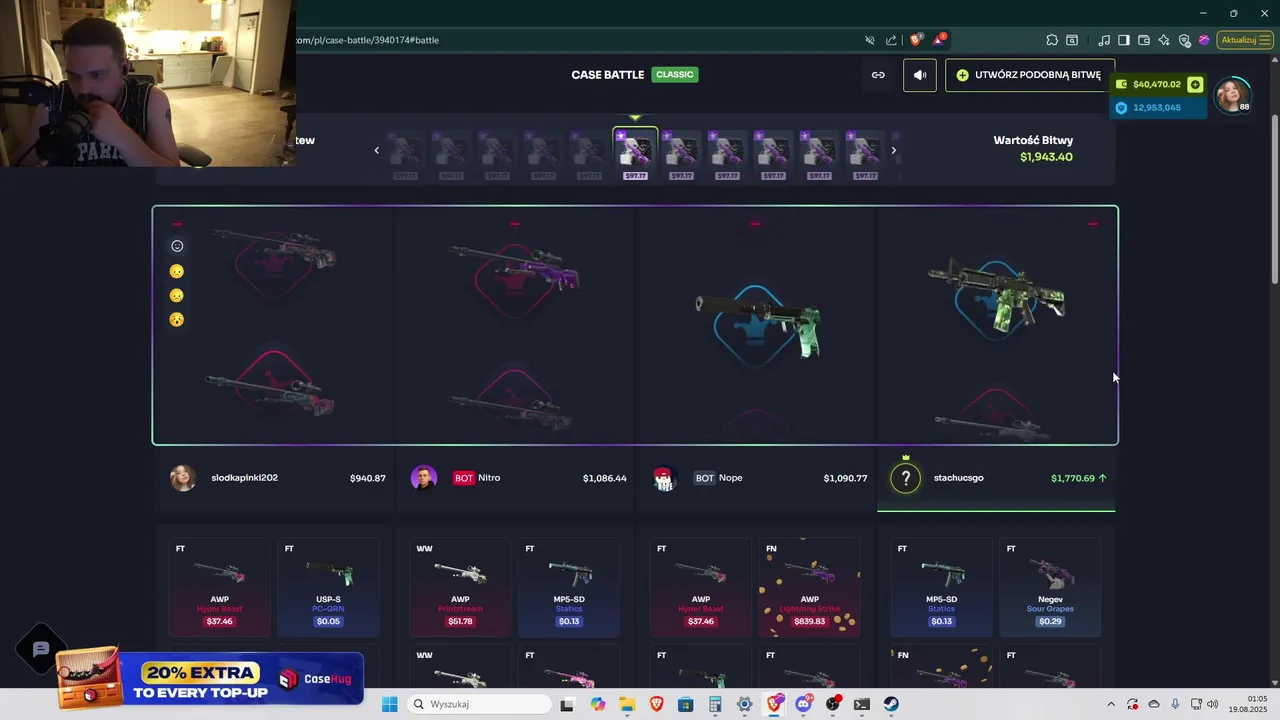
Task: Send the sad emoji reaction
Action: pos(177,296)
